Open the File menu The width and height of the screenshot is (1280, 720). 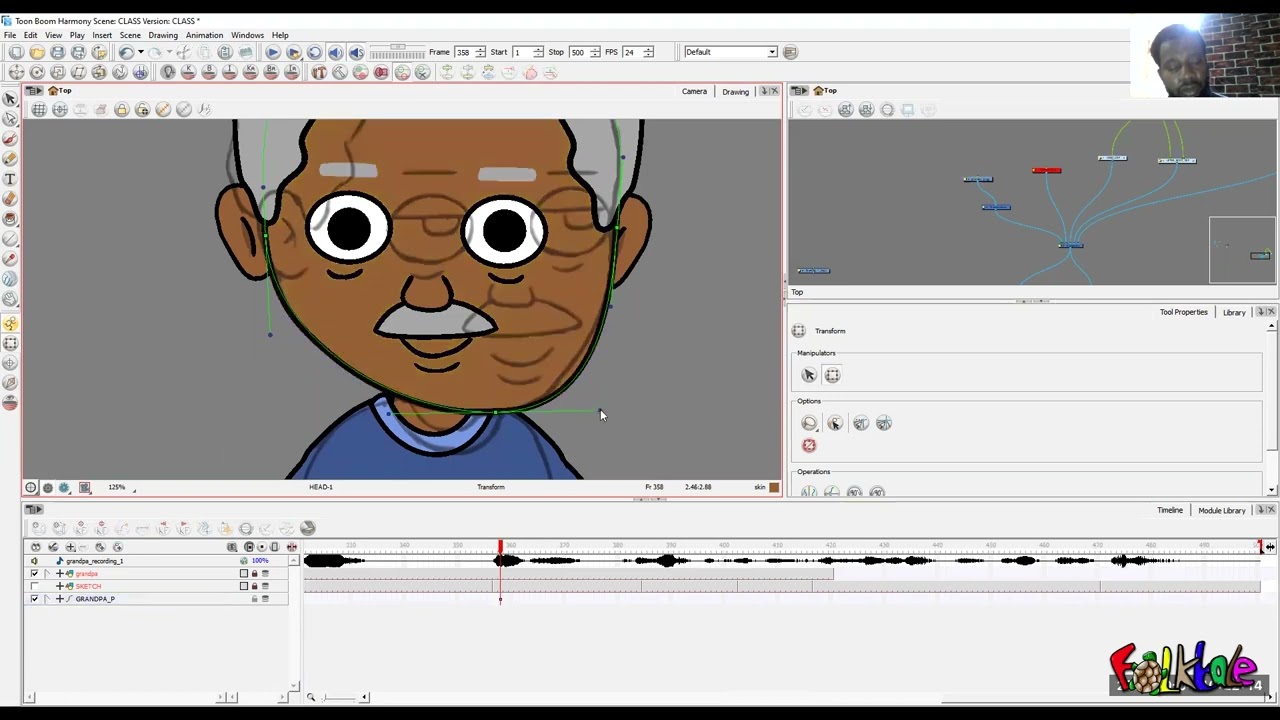pos(9,35)
